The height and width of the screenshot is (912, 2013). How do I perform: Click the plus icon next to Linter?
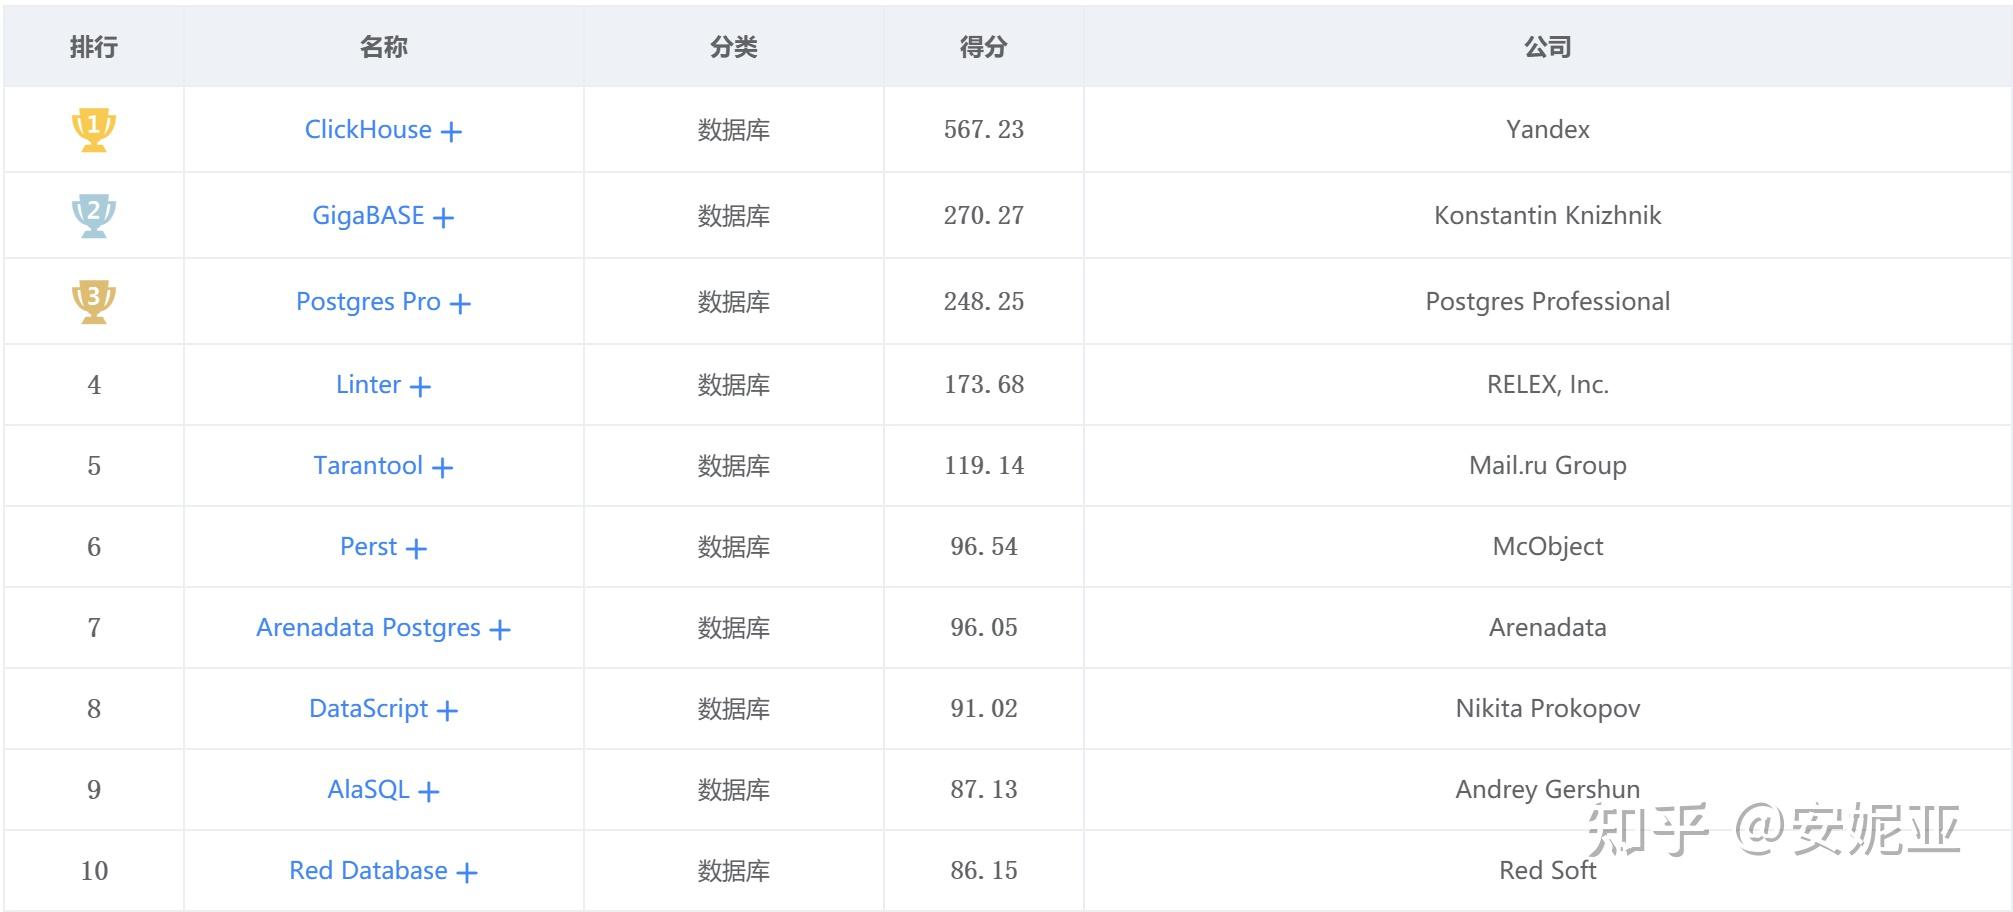(x=421, y=387)
